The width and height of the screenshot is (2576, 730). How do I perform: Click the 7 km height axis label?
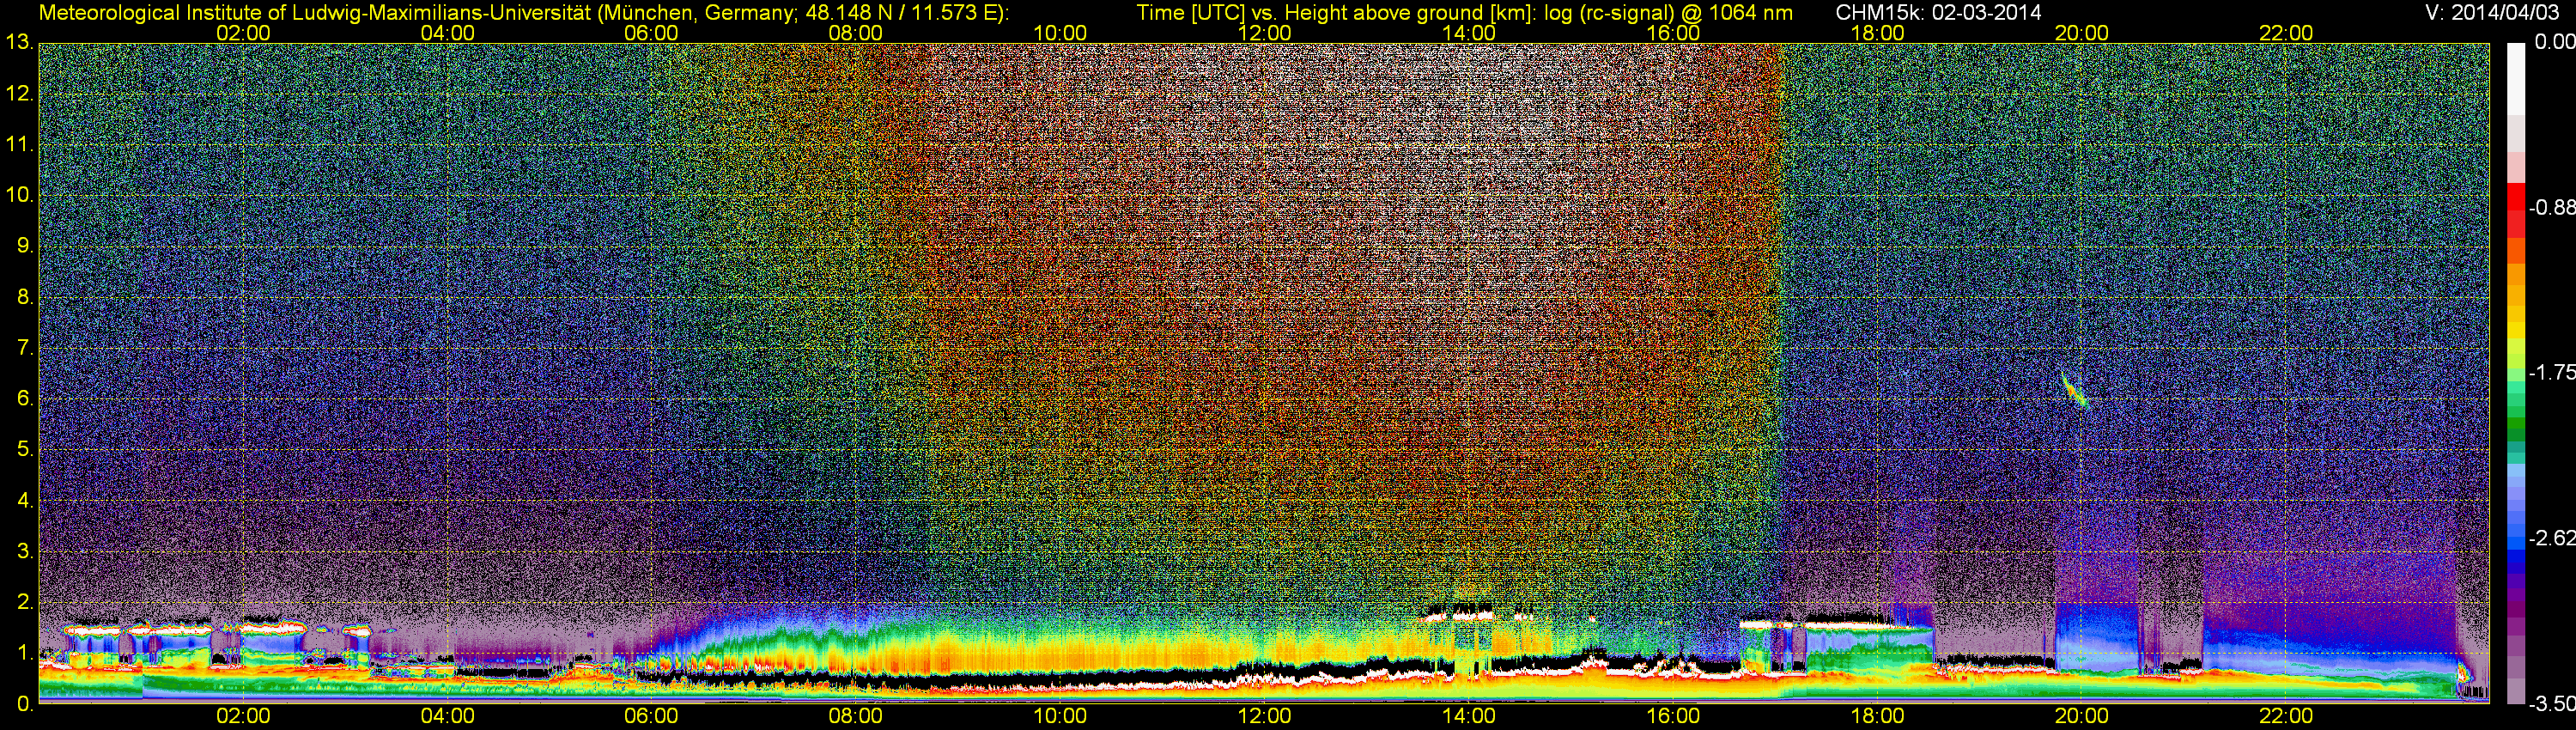click(x=25, y=348)
